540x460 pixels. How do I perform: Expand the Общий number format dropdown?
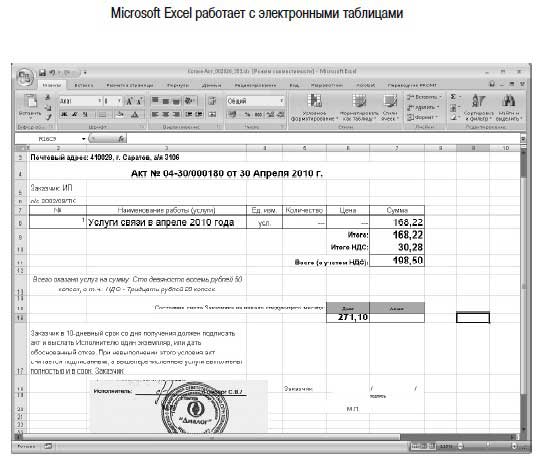[x=282, y=101]
